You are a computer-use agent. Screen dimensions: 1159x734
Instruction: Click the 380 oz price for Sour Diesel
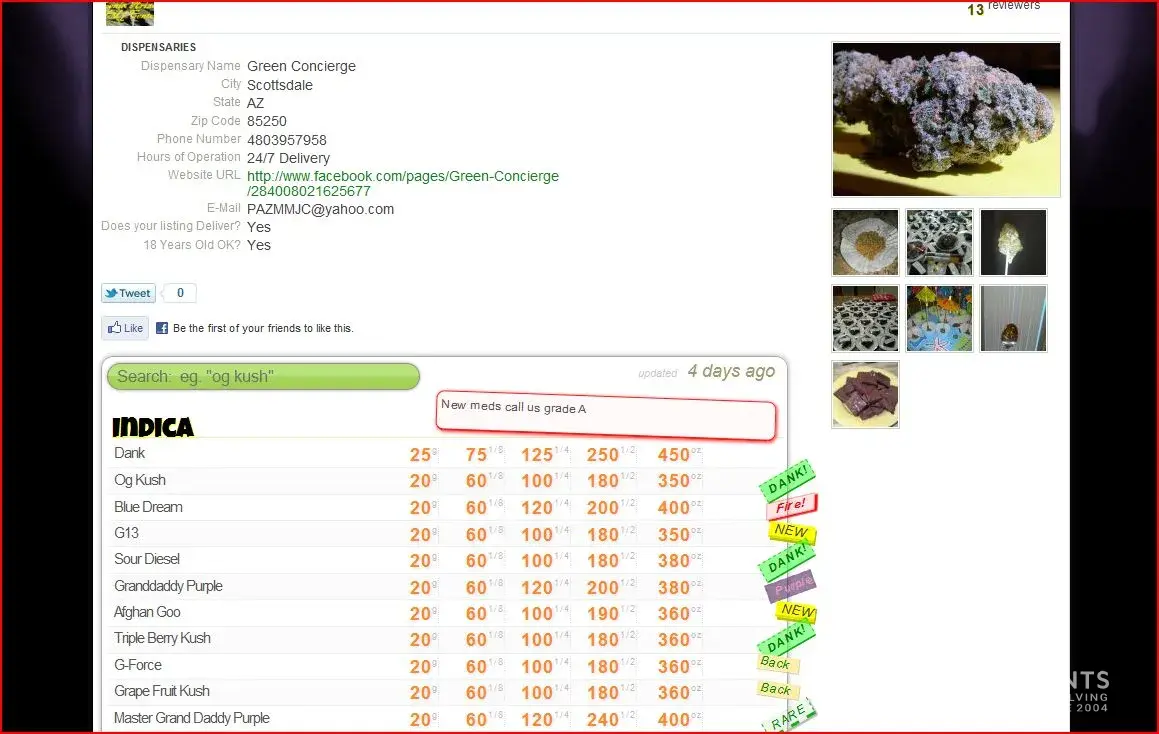[x=679, y=561]
